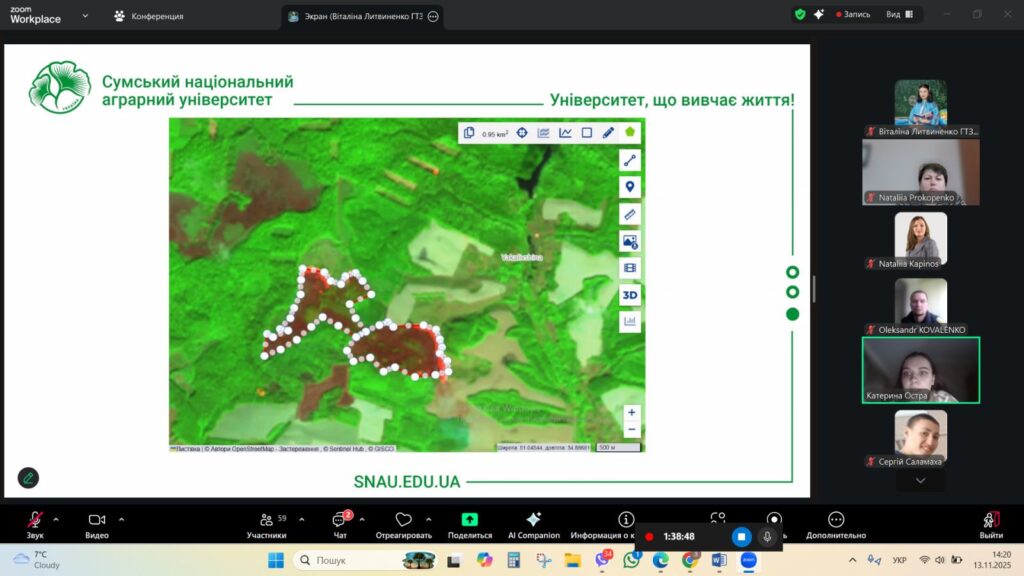1024x576 pixels.
Task: Open the Чат chat panel
Action: point(339,524)
